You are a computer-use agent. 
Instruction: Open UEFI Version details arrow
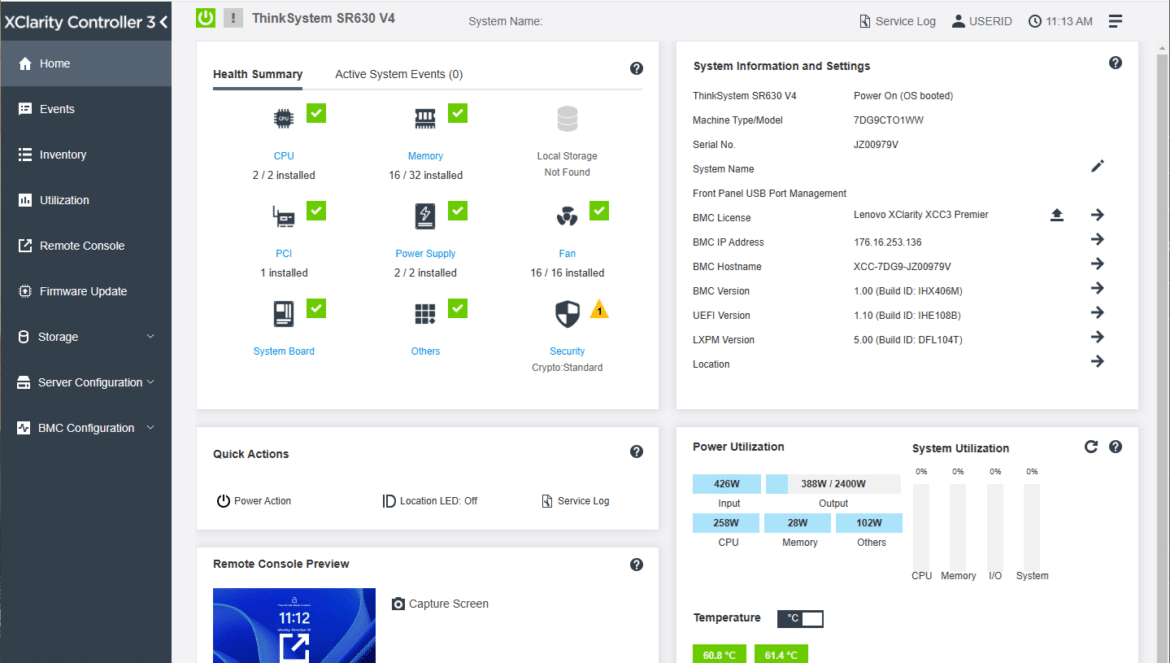coord(1098,312)
